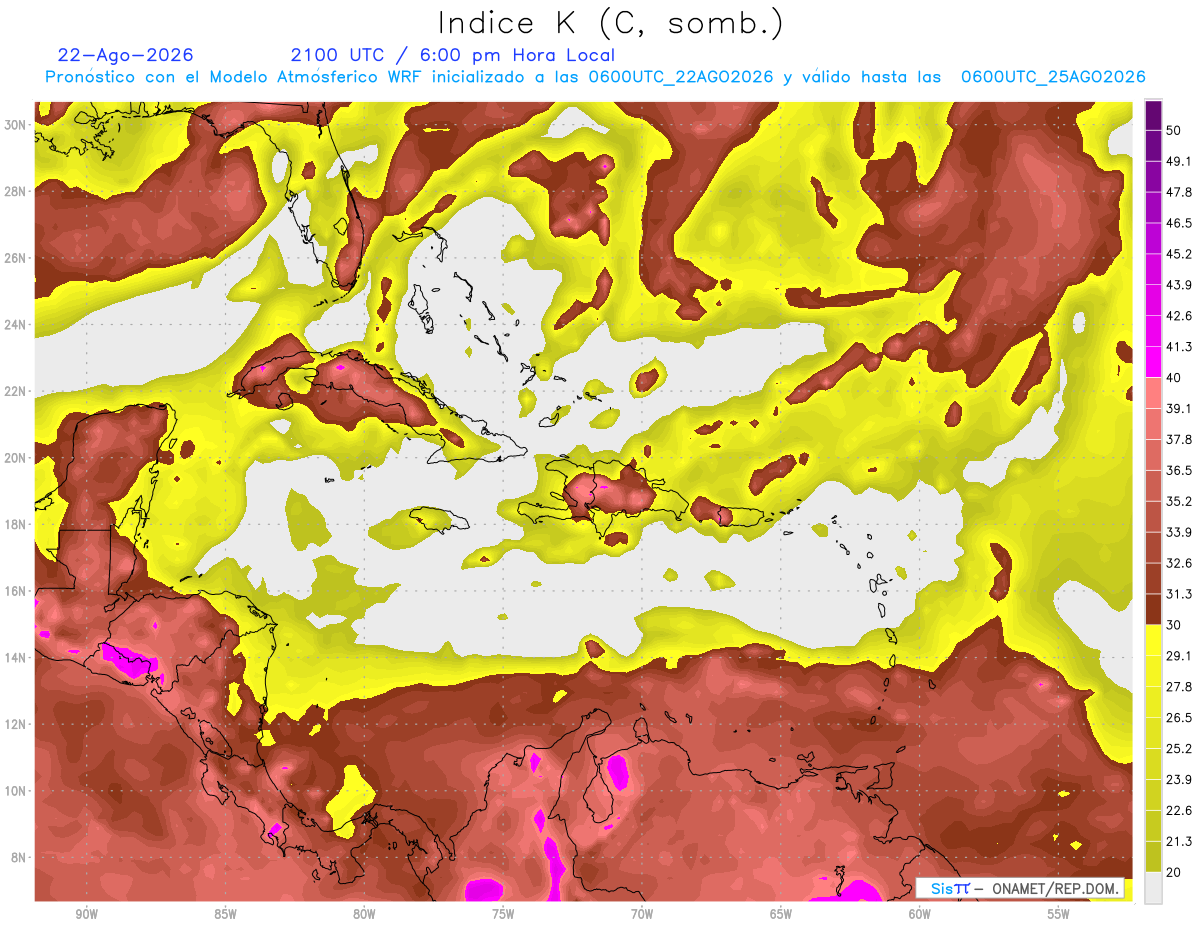Select the date text "22-Ago-2026"
Image resolution: width=1200 pixels, height=927 pixels.
(126, 55)
